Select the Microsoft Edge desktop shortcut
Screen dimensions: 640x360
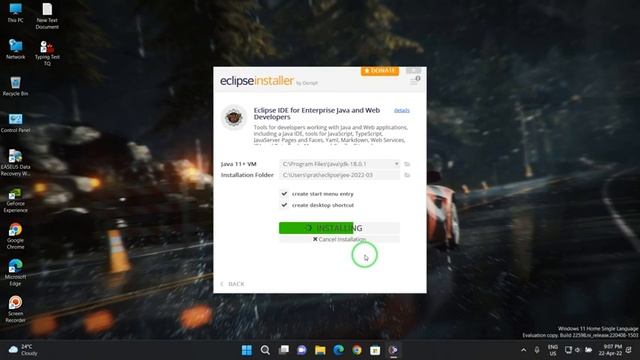pyautogui.click(x=16, y=273)
